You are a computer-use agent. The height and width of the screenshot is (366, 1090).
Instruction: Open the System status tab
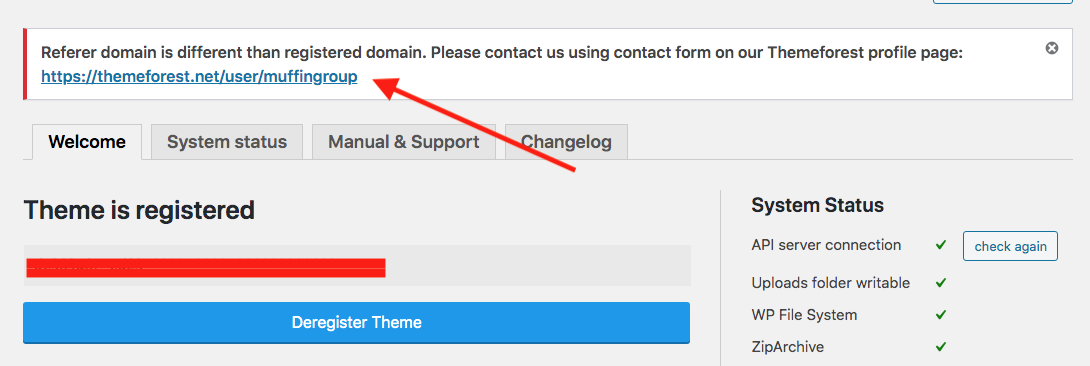point(227,142)
